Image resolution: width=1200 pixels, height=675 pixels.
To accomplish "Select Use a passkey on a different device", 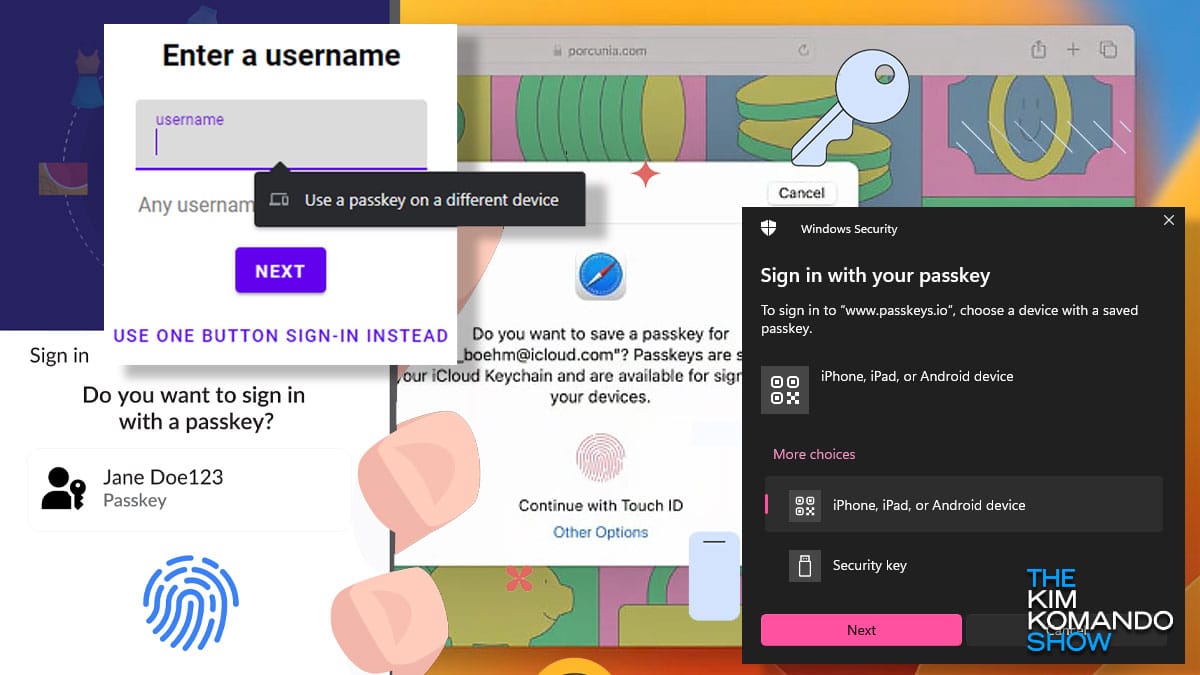I will [x=419, y=200].
